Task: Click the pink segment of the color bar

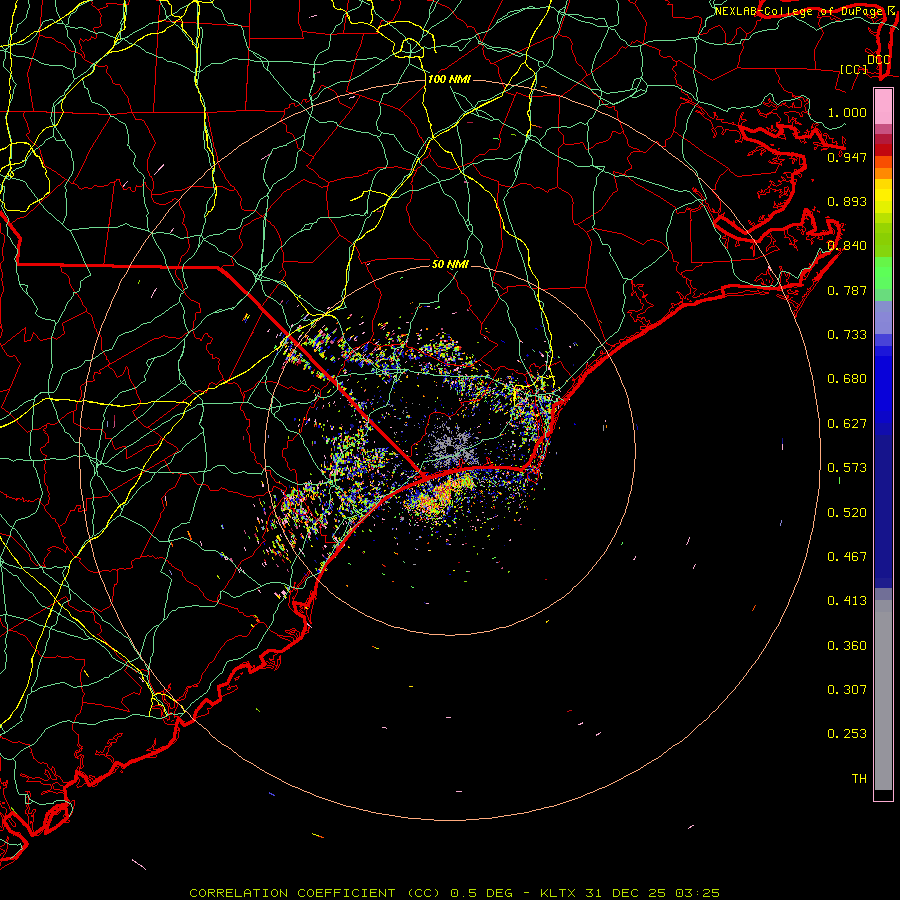Action: pyautogui.click(x=883, y=107)
